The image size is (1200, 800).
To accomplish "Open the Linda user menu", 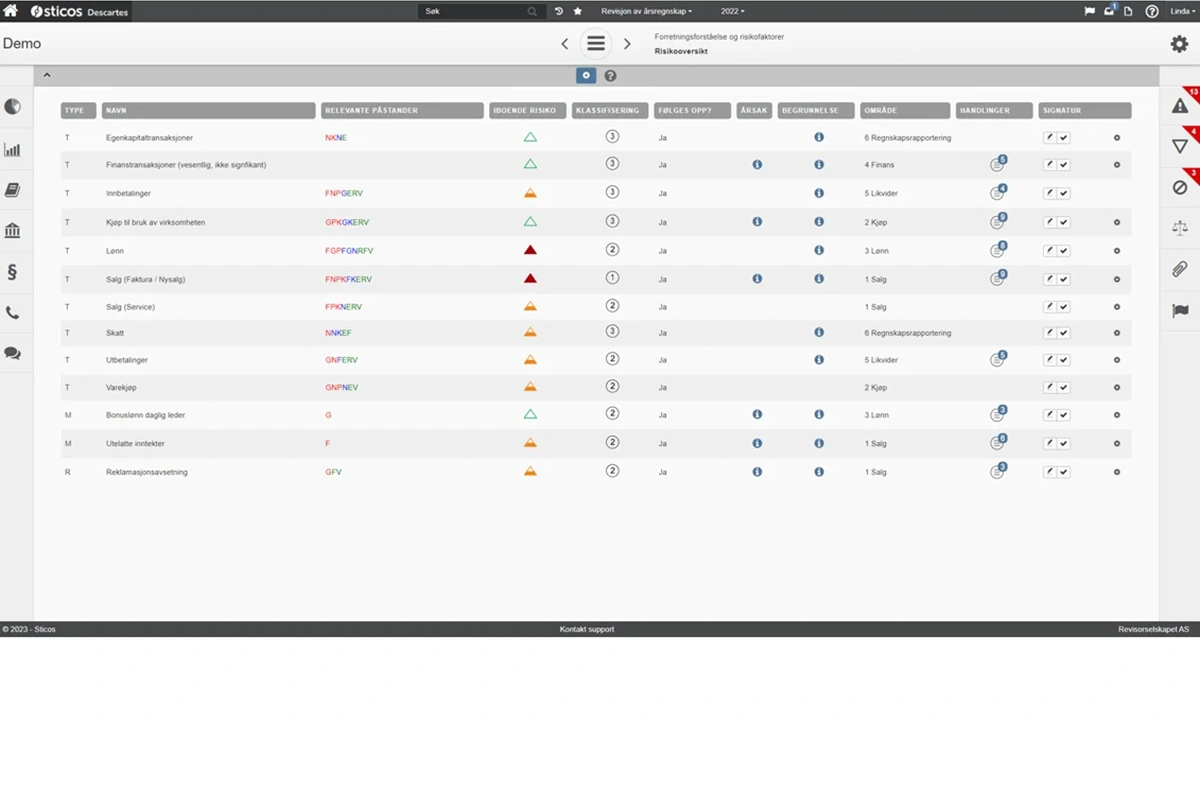I will [1182, 11].
